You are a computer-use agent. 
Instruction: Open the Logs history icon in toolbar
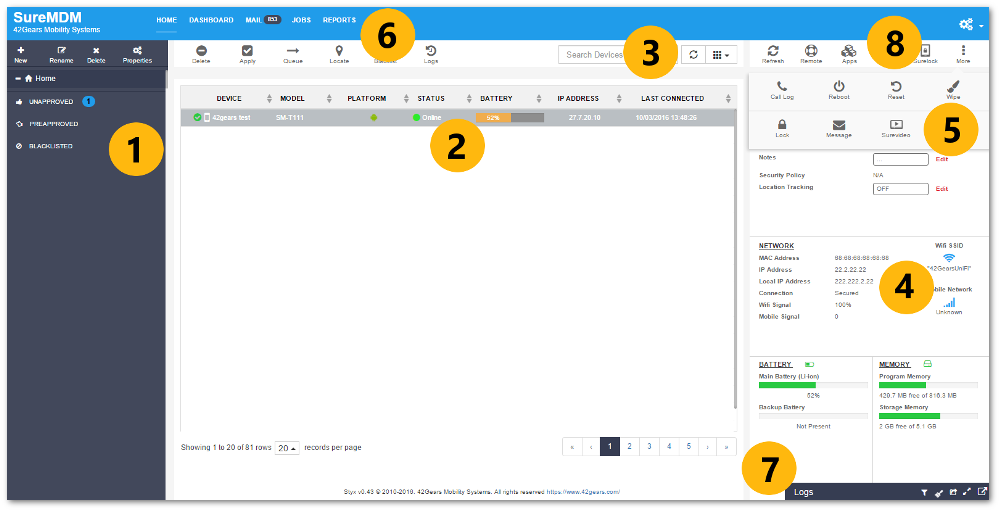coord(430,50)
